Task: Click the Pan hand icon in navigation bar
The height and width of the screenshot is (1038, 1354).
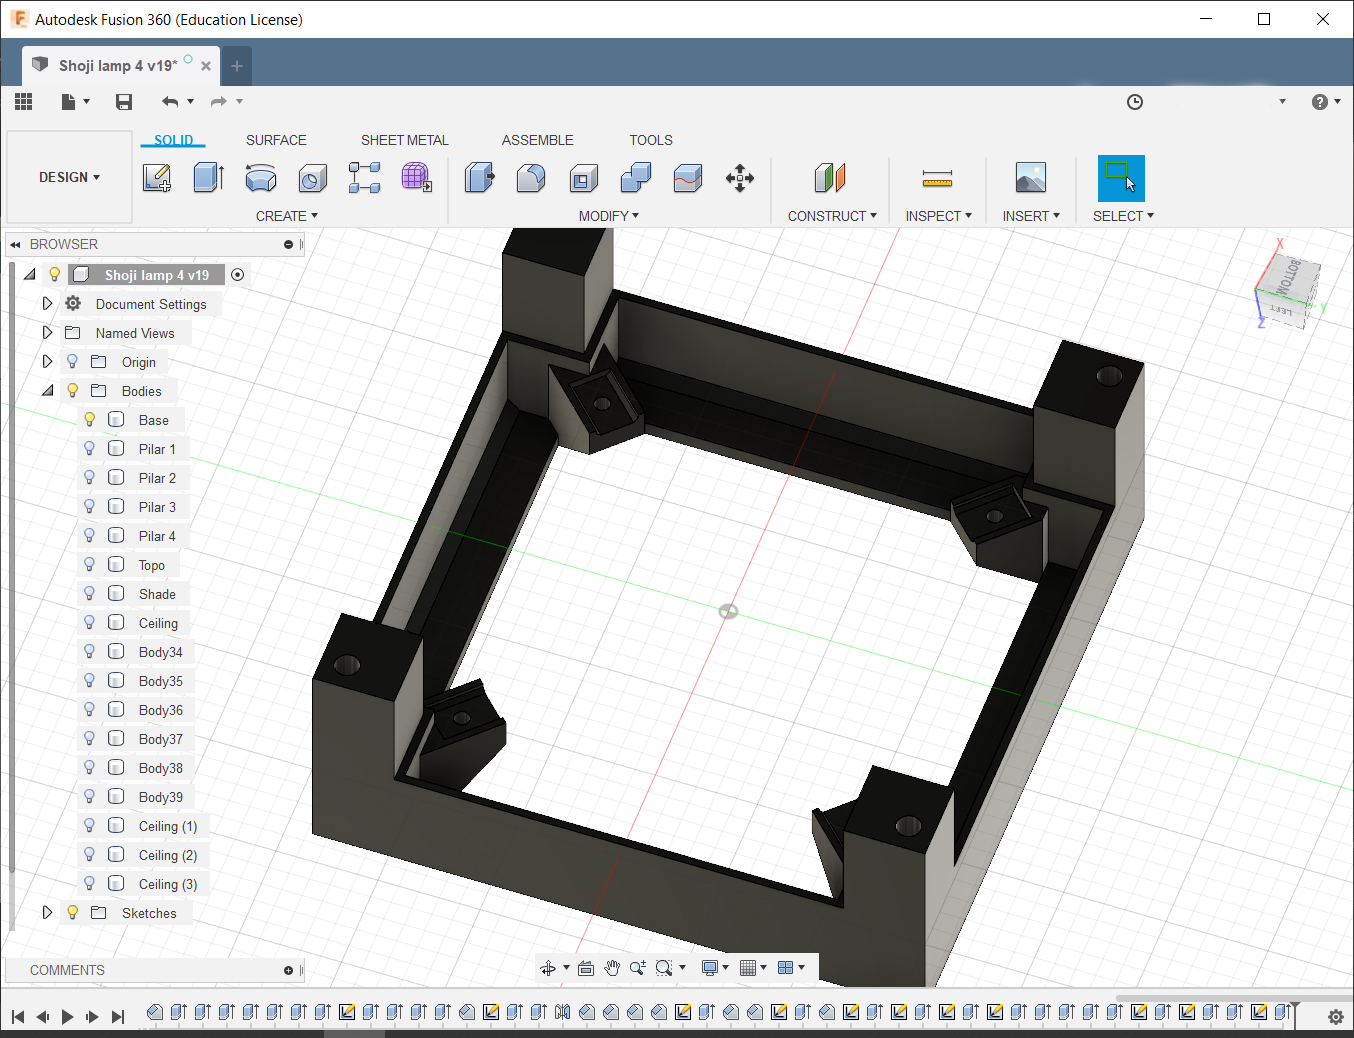Action: [x=612, y=968]
